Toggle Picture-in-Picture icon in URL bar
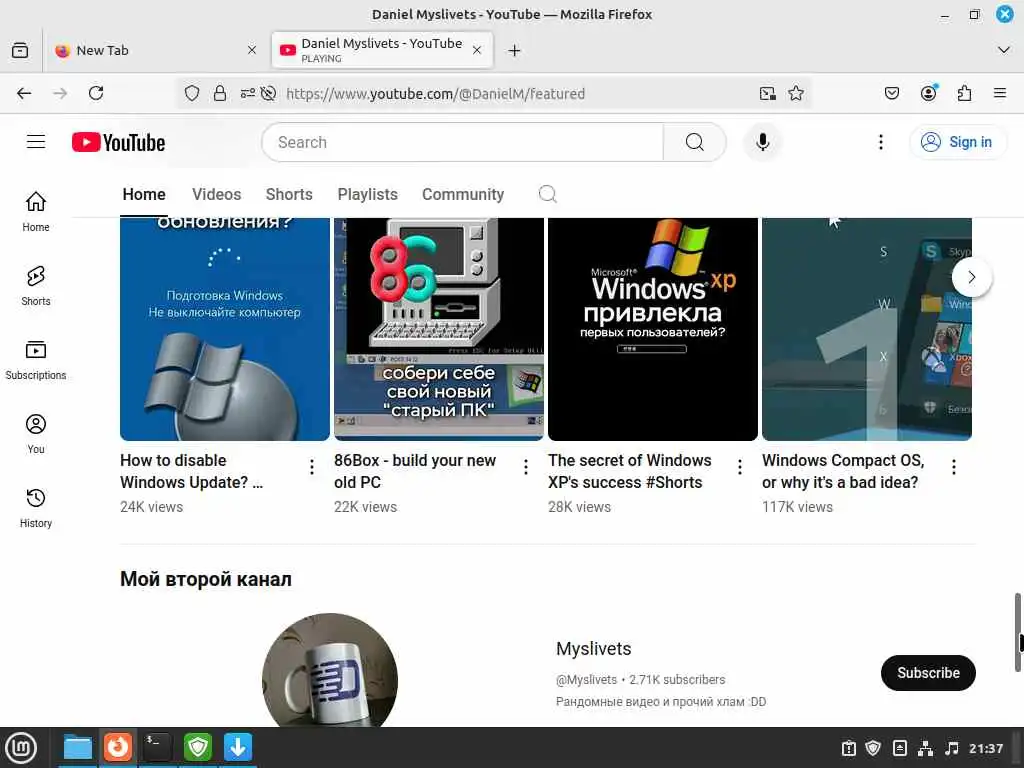The width and height of the screenshot is (1024, 768). 768,93
